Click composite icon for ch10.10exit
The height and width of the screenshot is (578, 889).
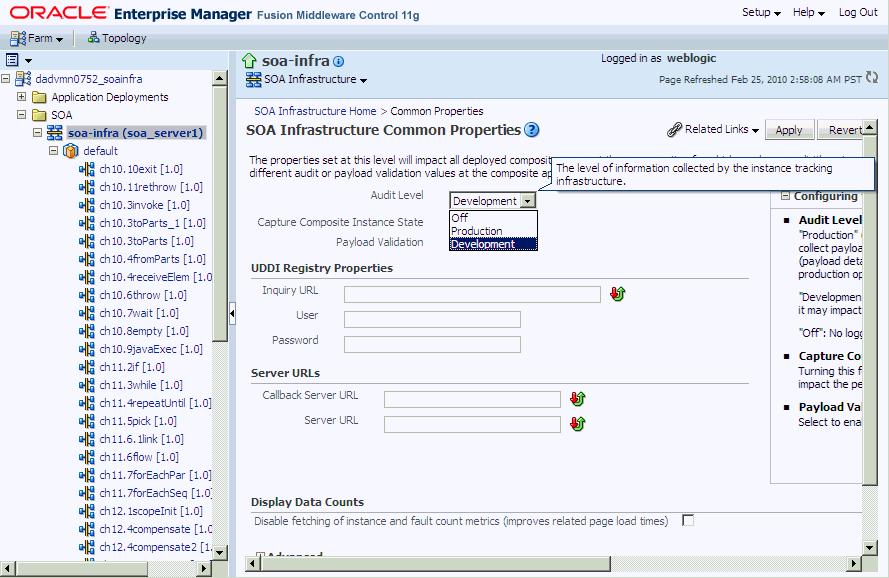(87, 169)
